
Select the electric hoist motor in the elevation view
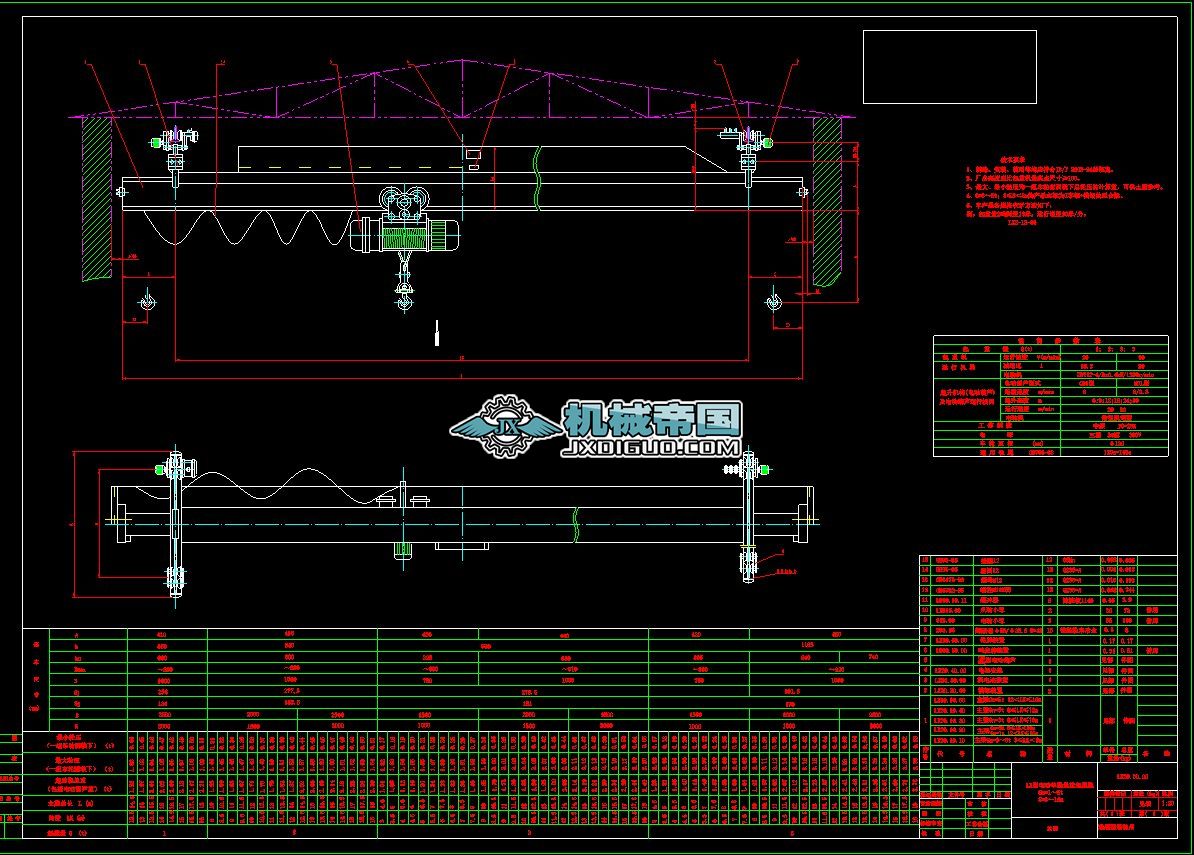tap(405, 234)
